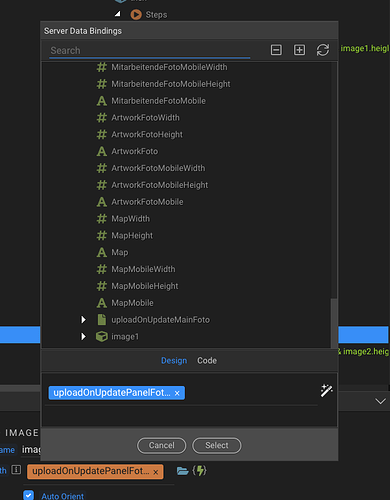This screenshot has height=500, width=390.
Task: Select the ArtworkFotoHeight binding
Action: click(147, 134)
